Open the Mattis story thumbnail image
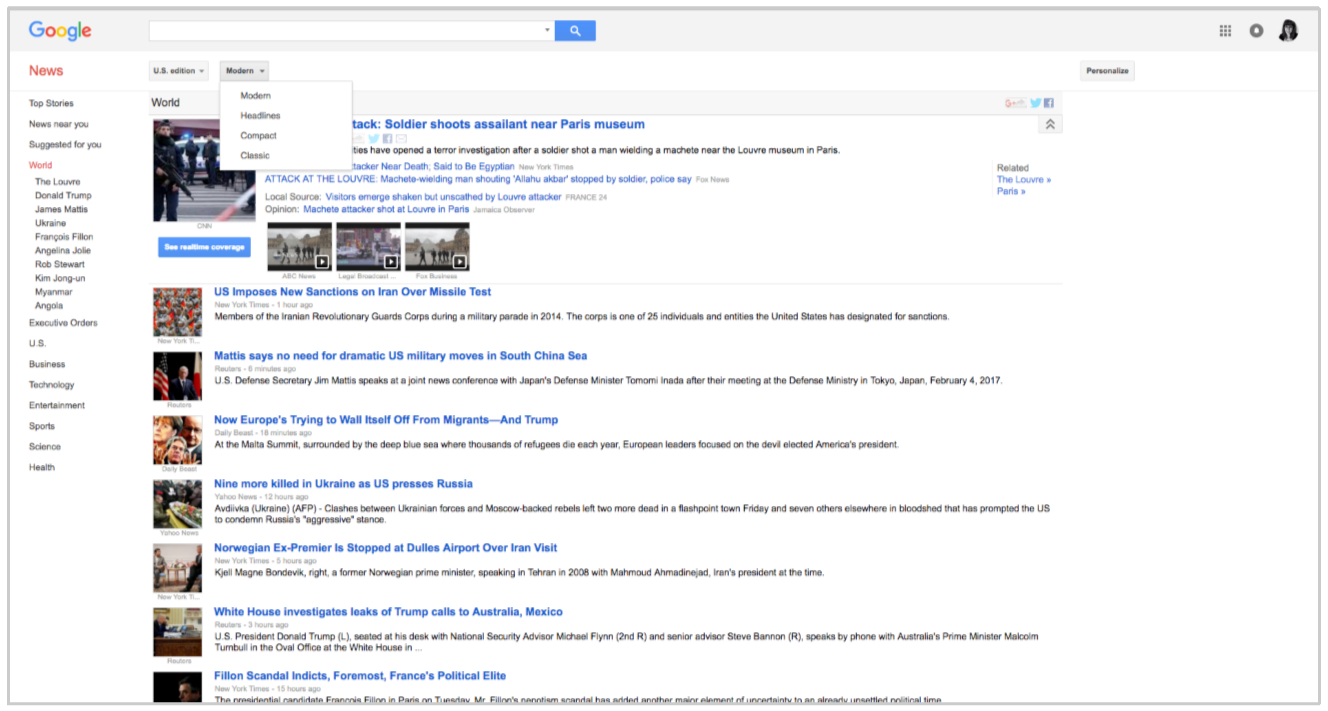Viewport: 1328px width, 711px height. (x=177, y=376)
